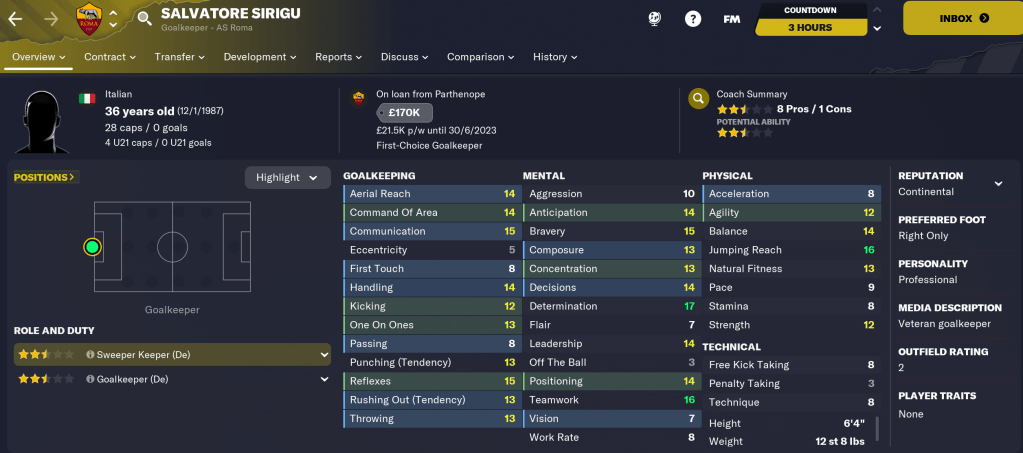1023x453 pixels.
Task: Open the world globe icon
Action: pos(656,18)
